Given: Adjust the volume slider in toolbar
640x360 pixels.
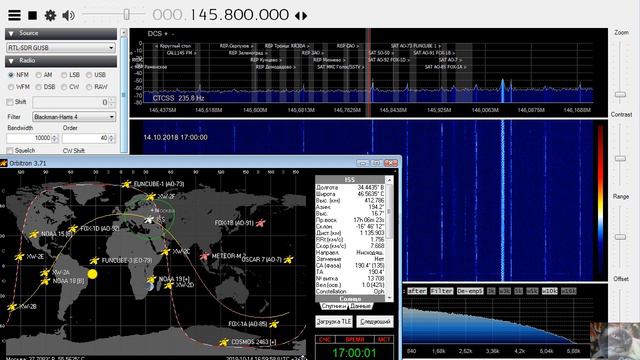Looking at the screenshot, I should (126, 15).
